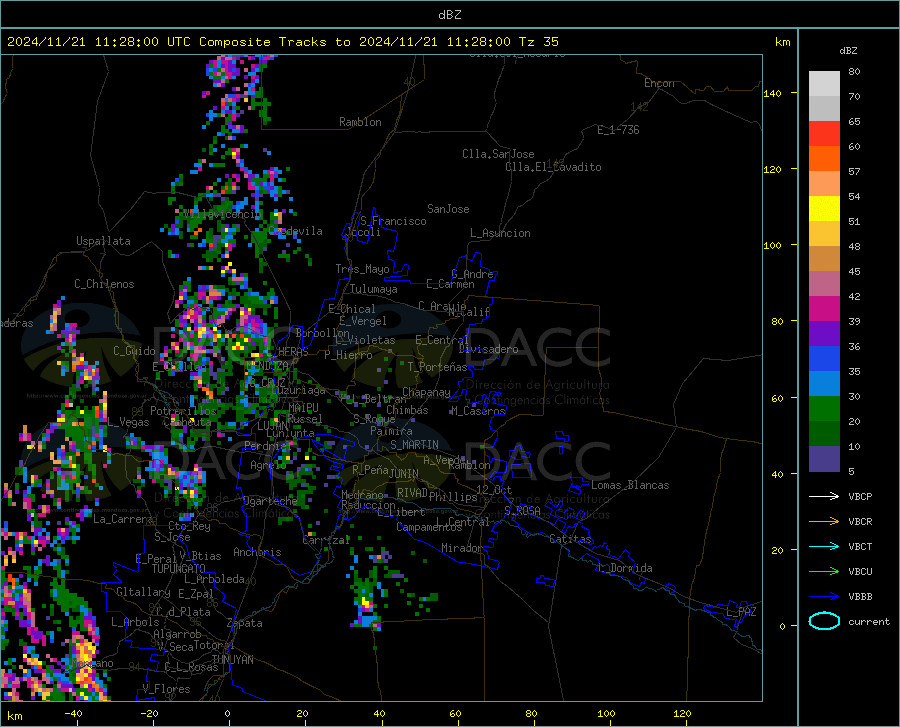Select the light gray 70–80 dBZ swatch
Image resolution: width=900 pixels, height=727 pixels.
pos(824,84)
